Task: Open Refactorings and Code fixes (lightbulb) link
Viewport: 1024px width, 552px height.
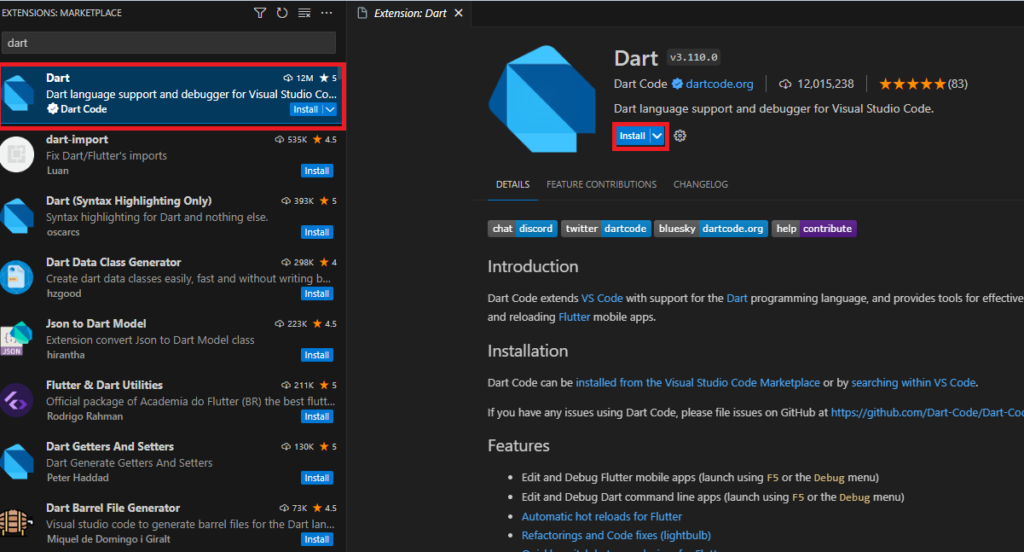Action: (x=616, y=535)
